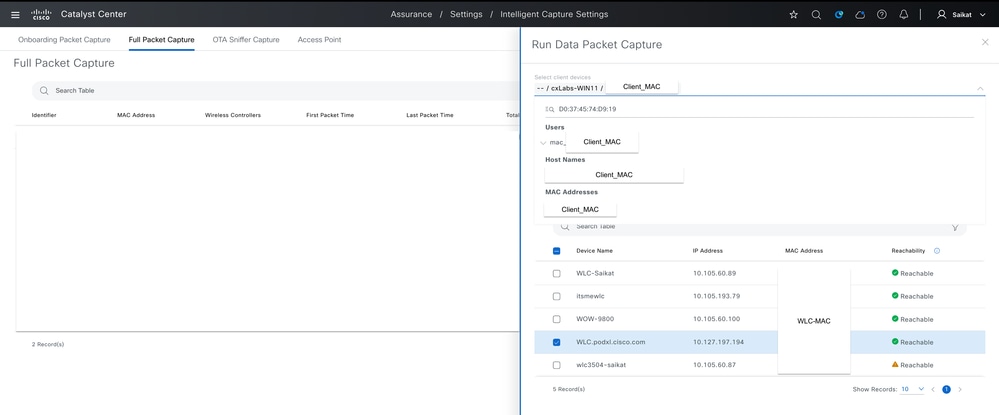
Task: Click the Catalyst Center title
Action: [x=94, y=14]
